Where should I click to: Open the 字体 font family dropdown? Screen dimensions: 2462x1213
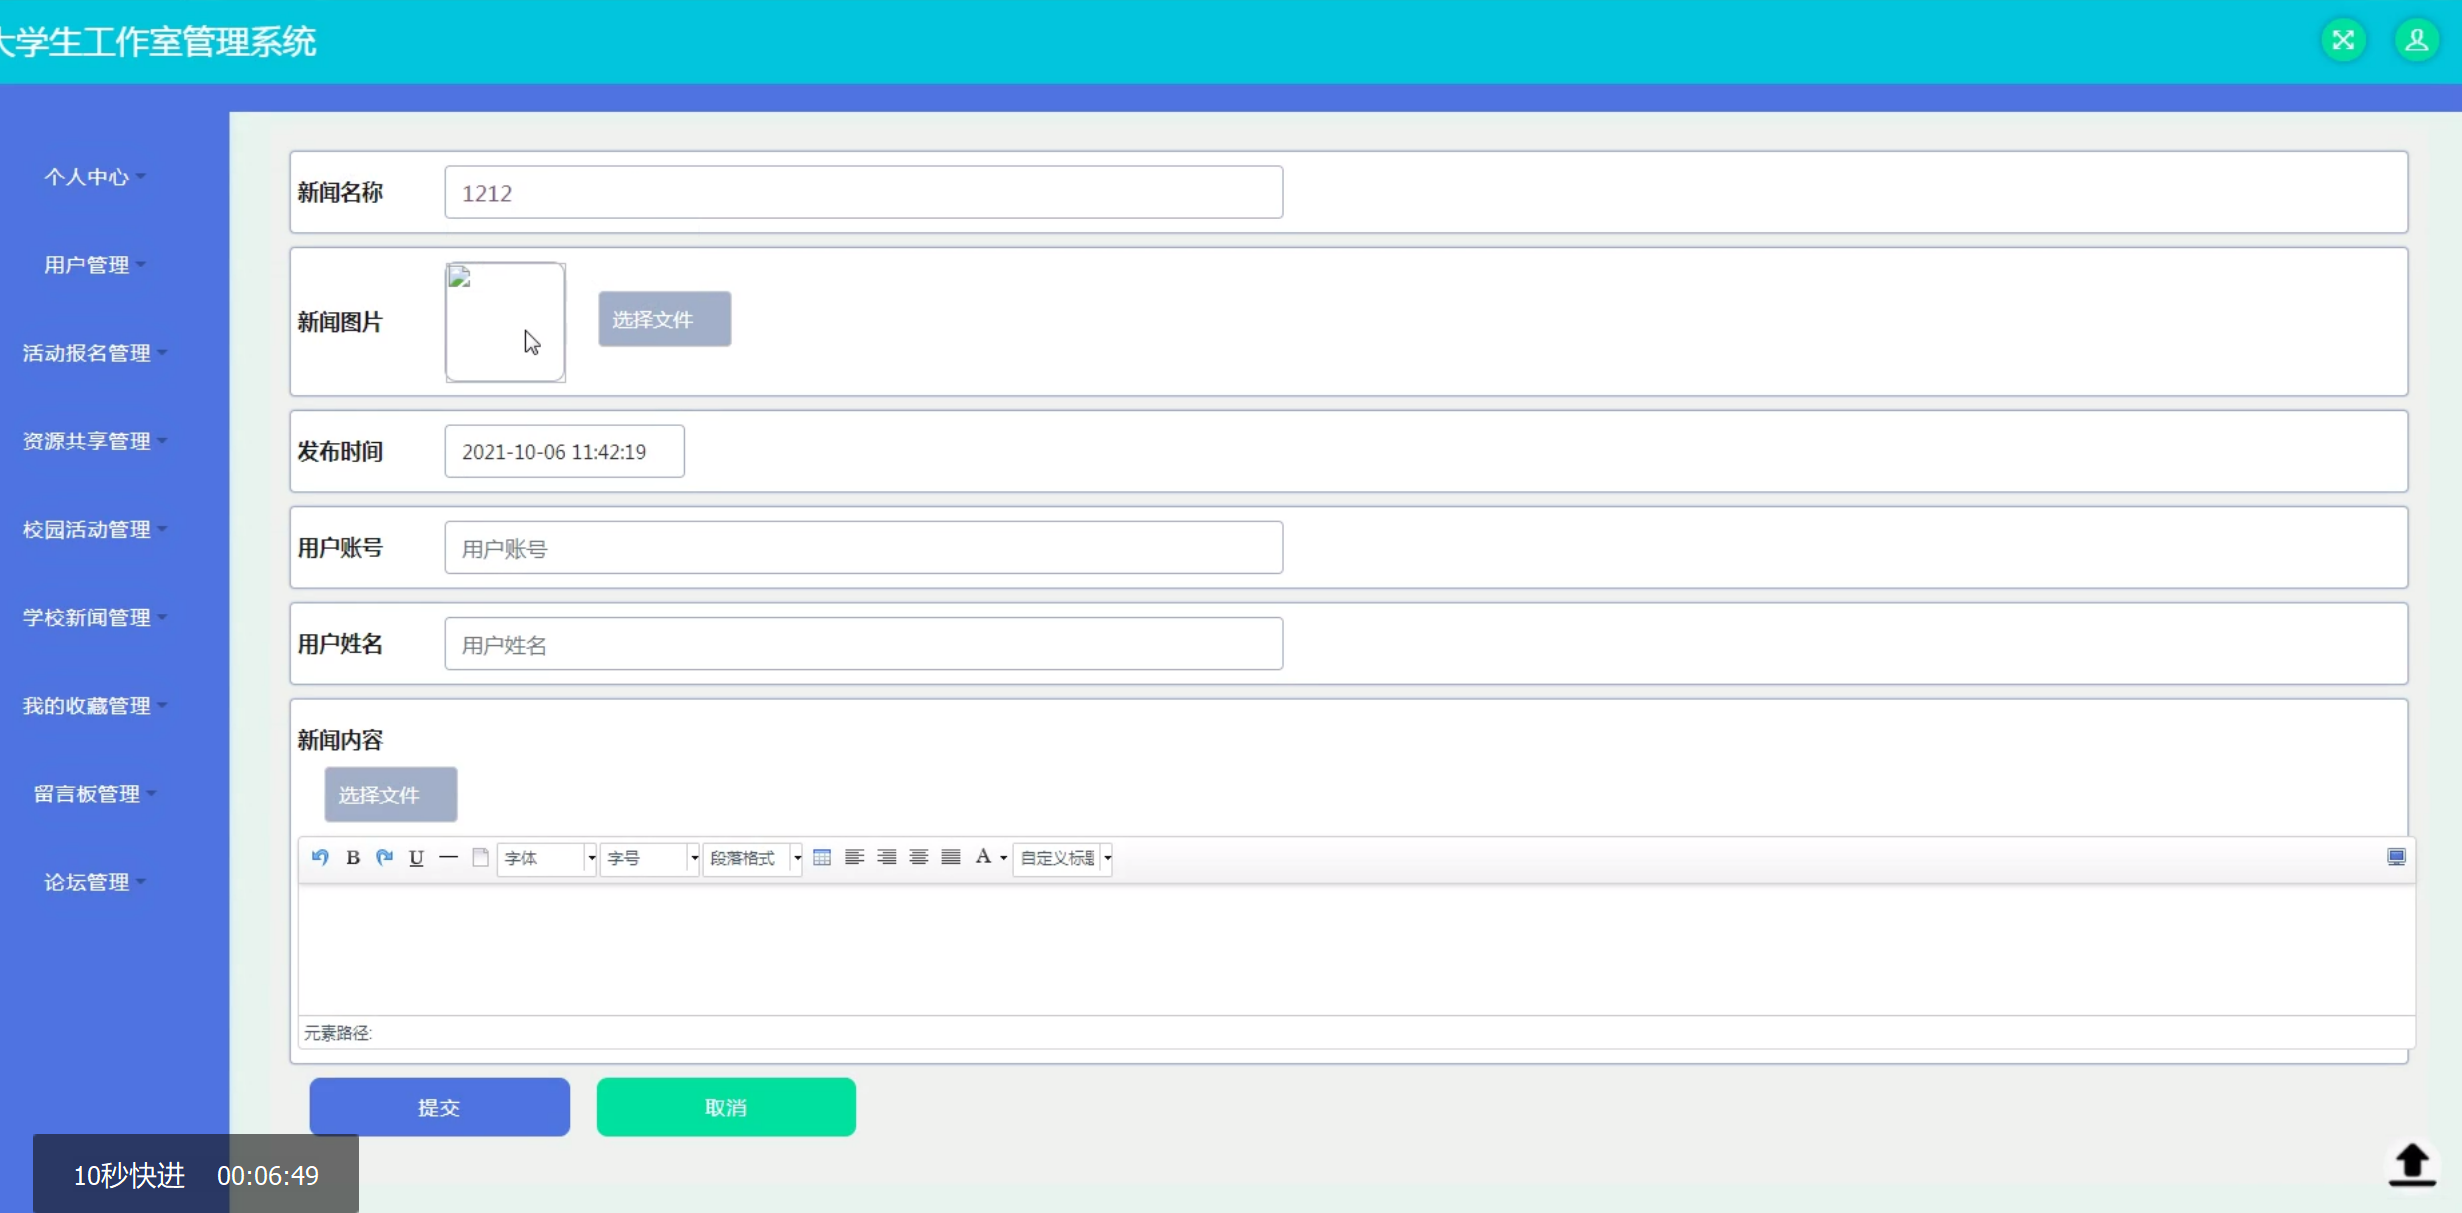(547, 858)
